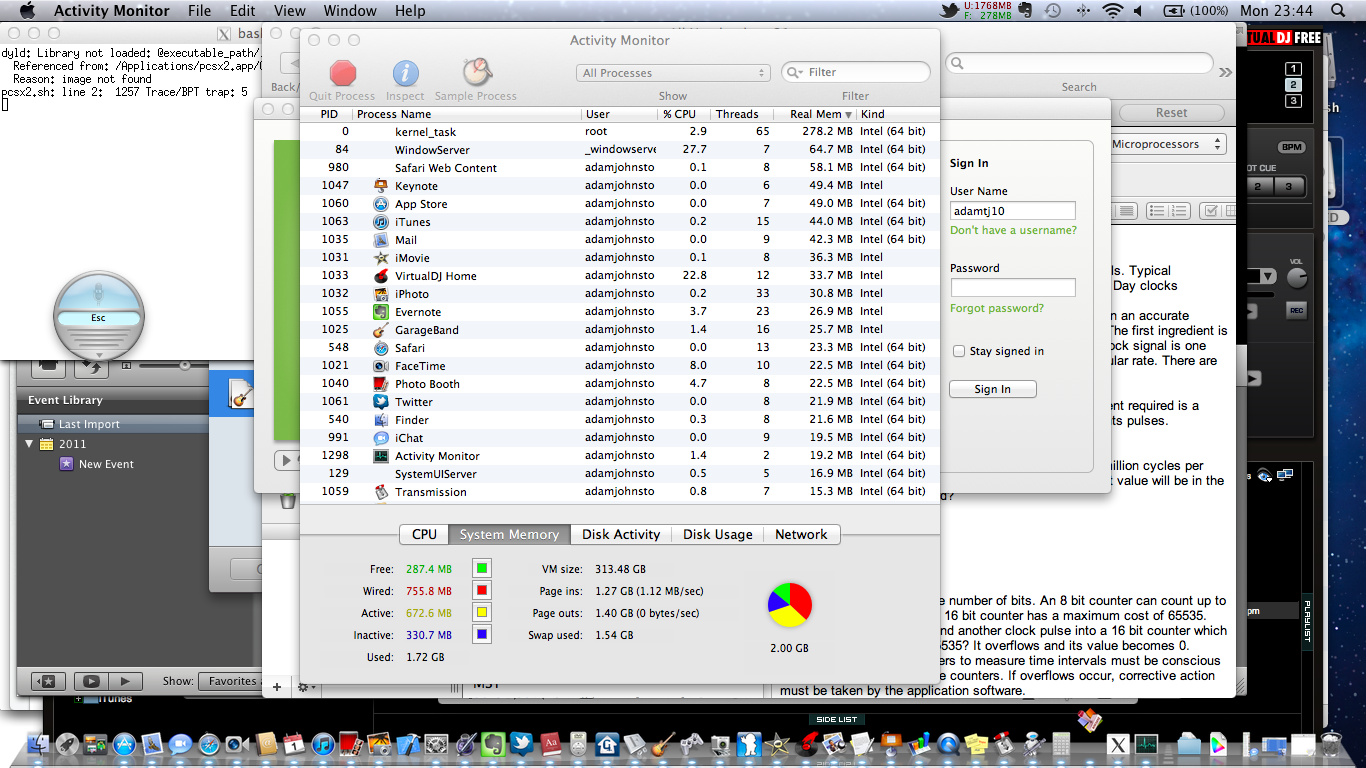Click the Filter search field
The width and height of the screenshot is (1366, 768).
click(x=856, y=72)
